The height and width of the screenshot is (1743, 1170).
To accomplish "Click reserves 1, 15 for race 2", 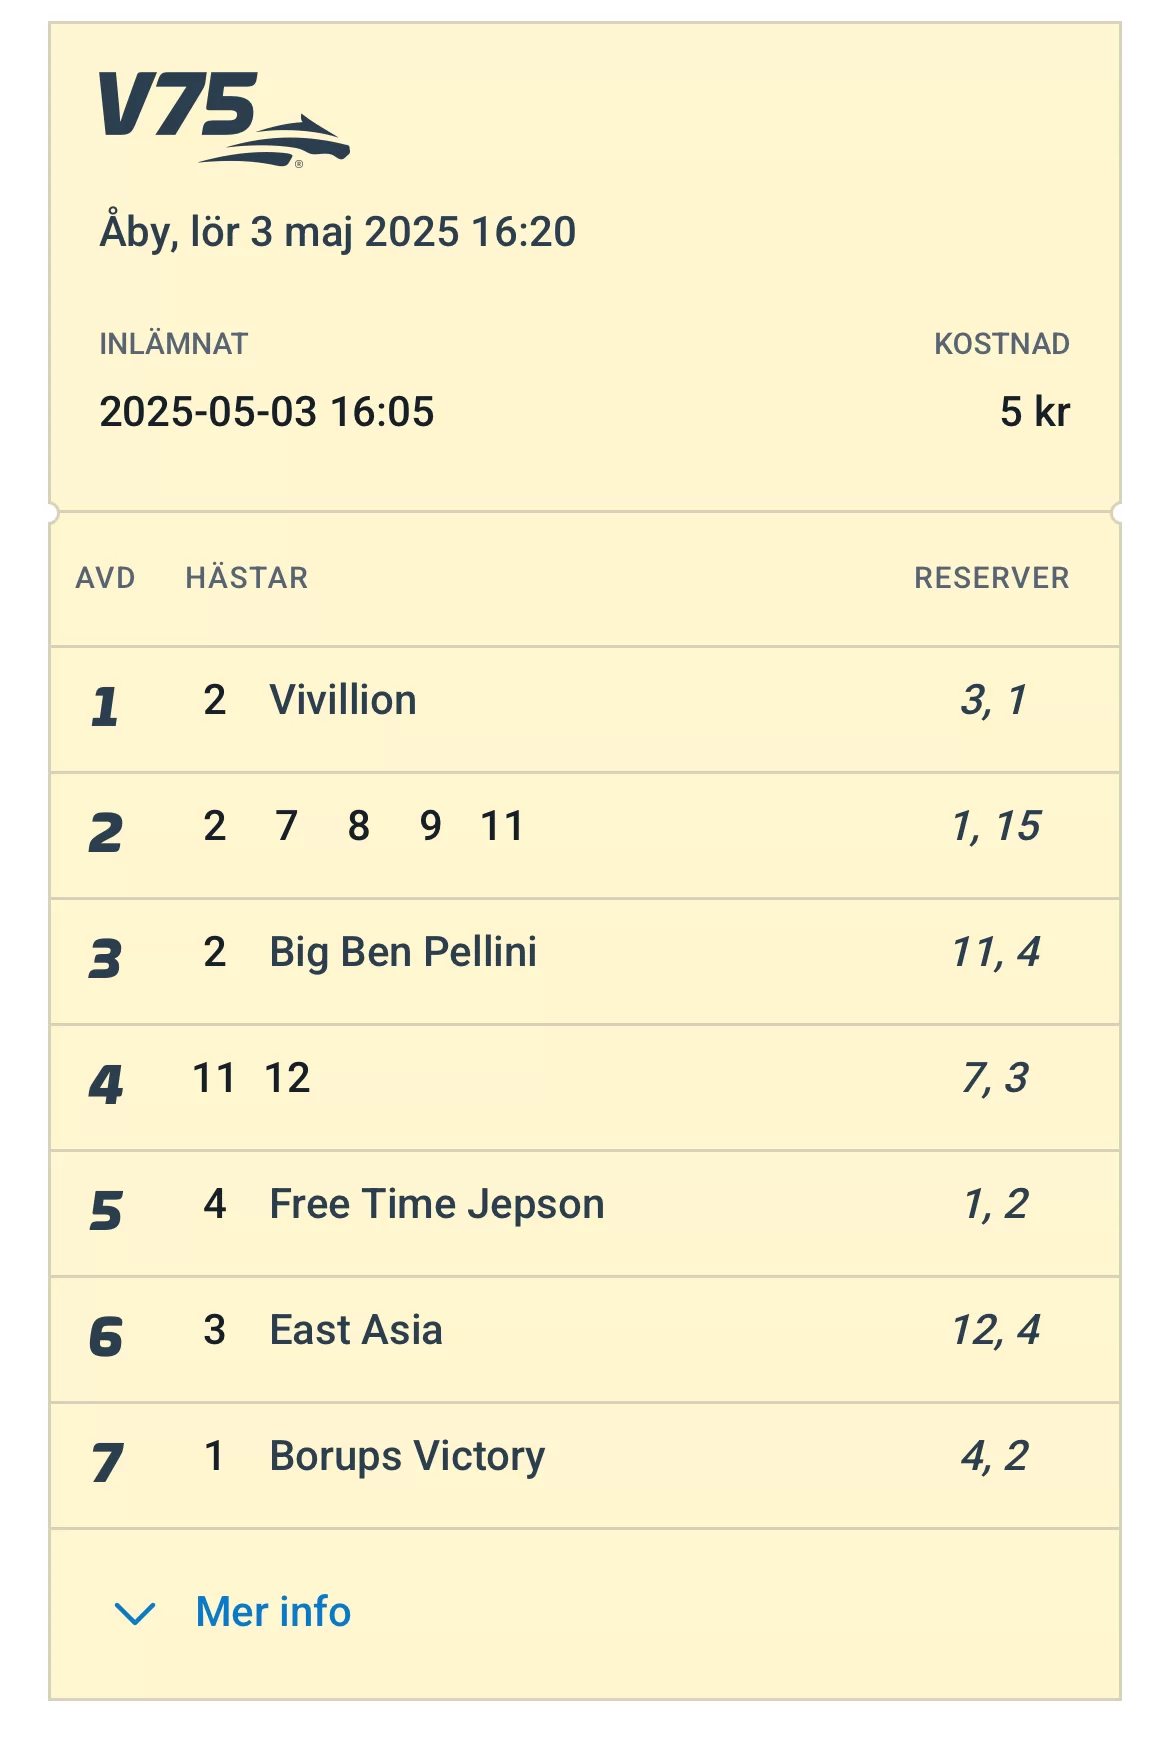I will tap(996, 826).
